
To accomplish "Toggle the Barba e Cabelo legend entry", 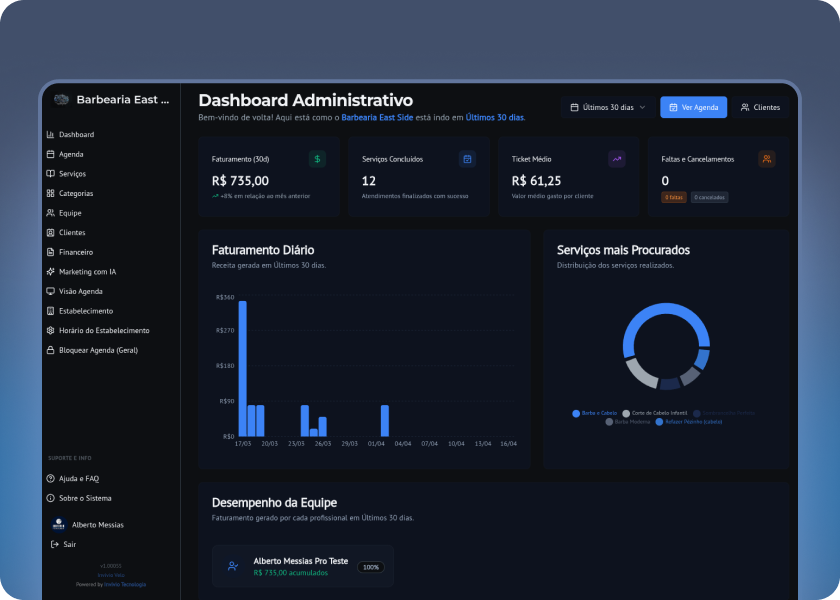I will pos(595,413).
